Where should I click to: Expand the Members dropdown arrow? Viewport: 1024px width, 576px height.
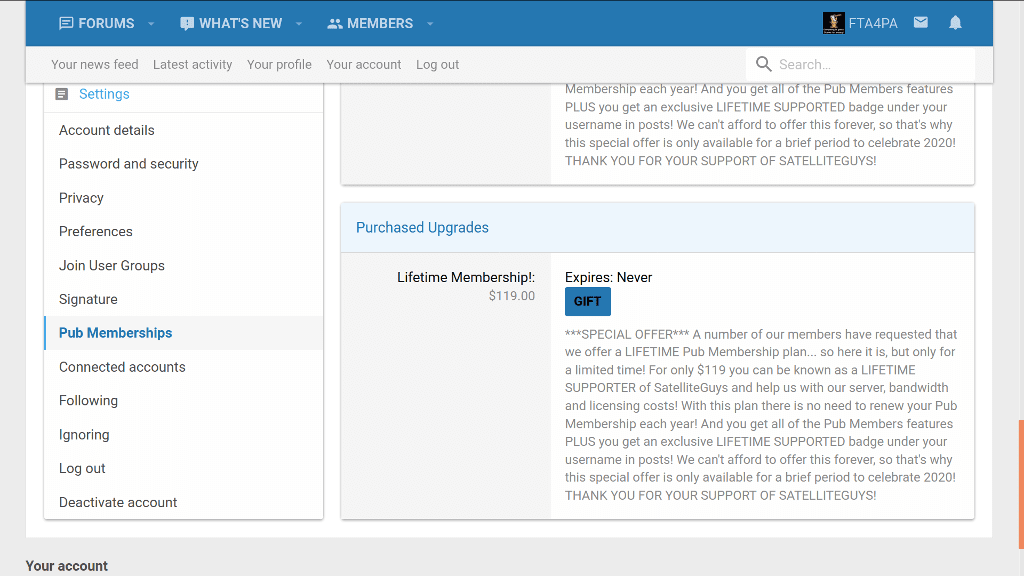(430, 23)
